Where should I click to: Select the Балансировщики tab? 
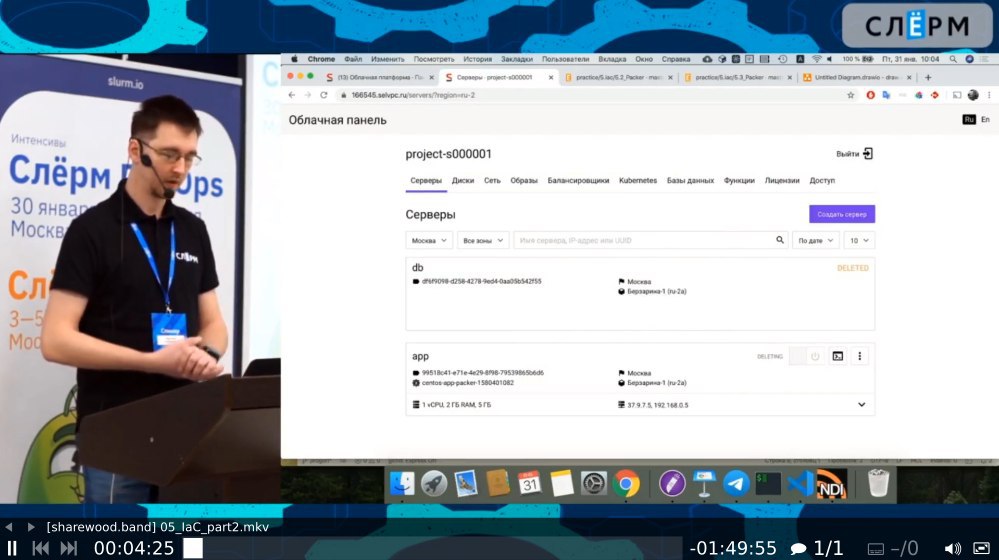[x=578, y=181]
